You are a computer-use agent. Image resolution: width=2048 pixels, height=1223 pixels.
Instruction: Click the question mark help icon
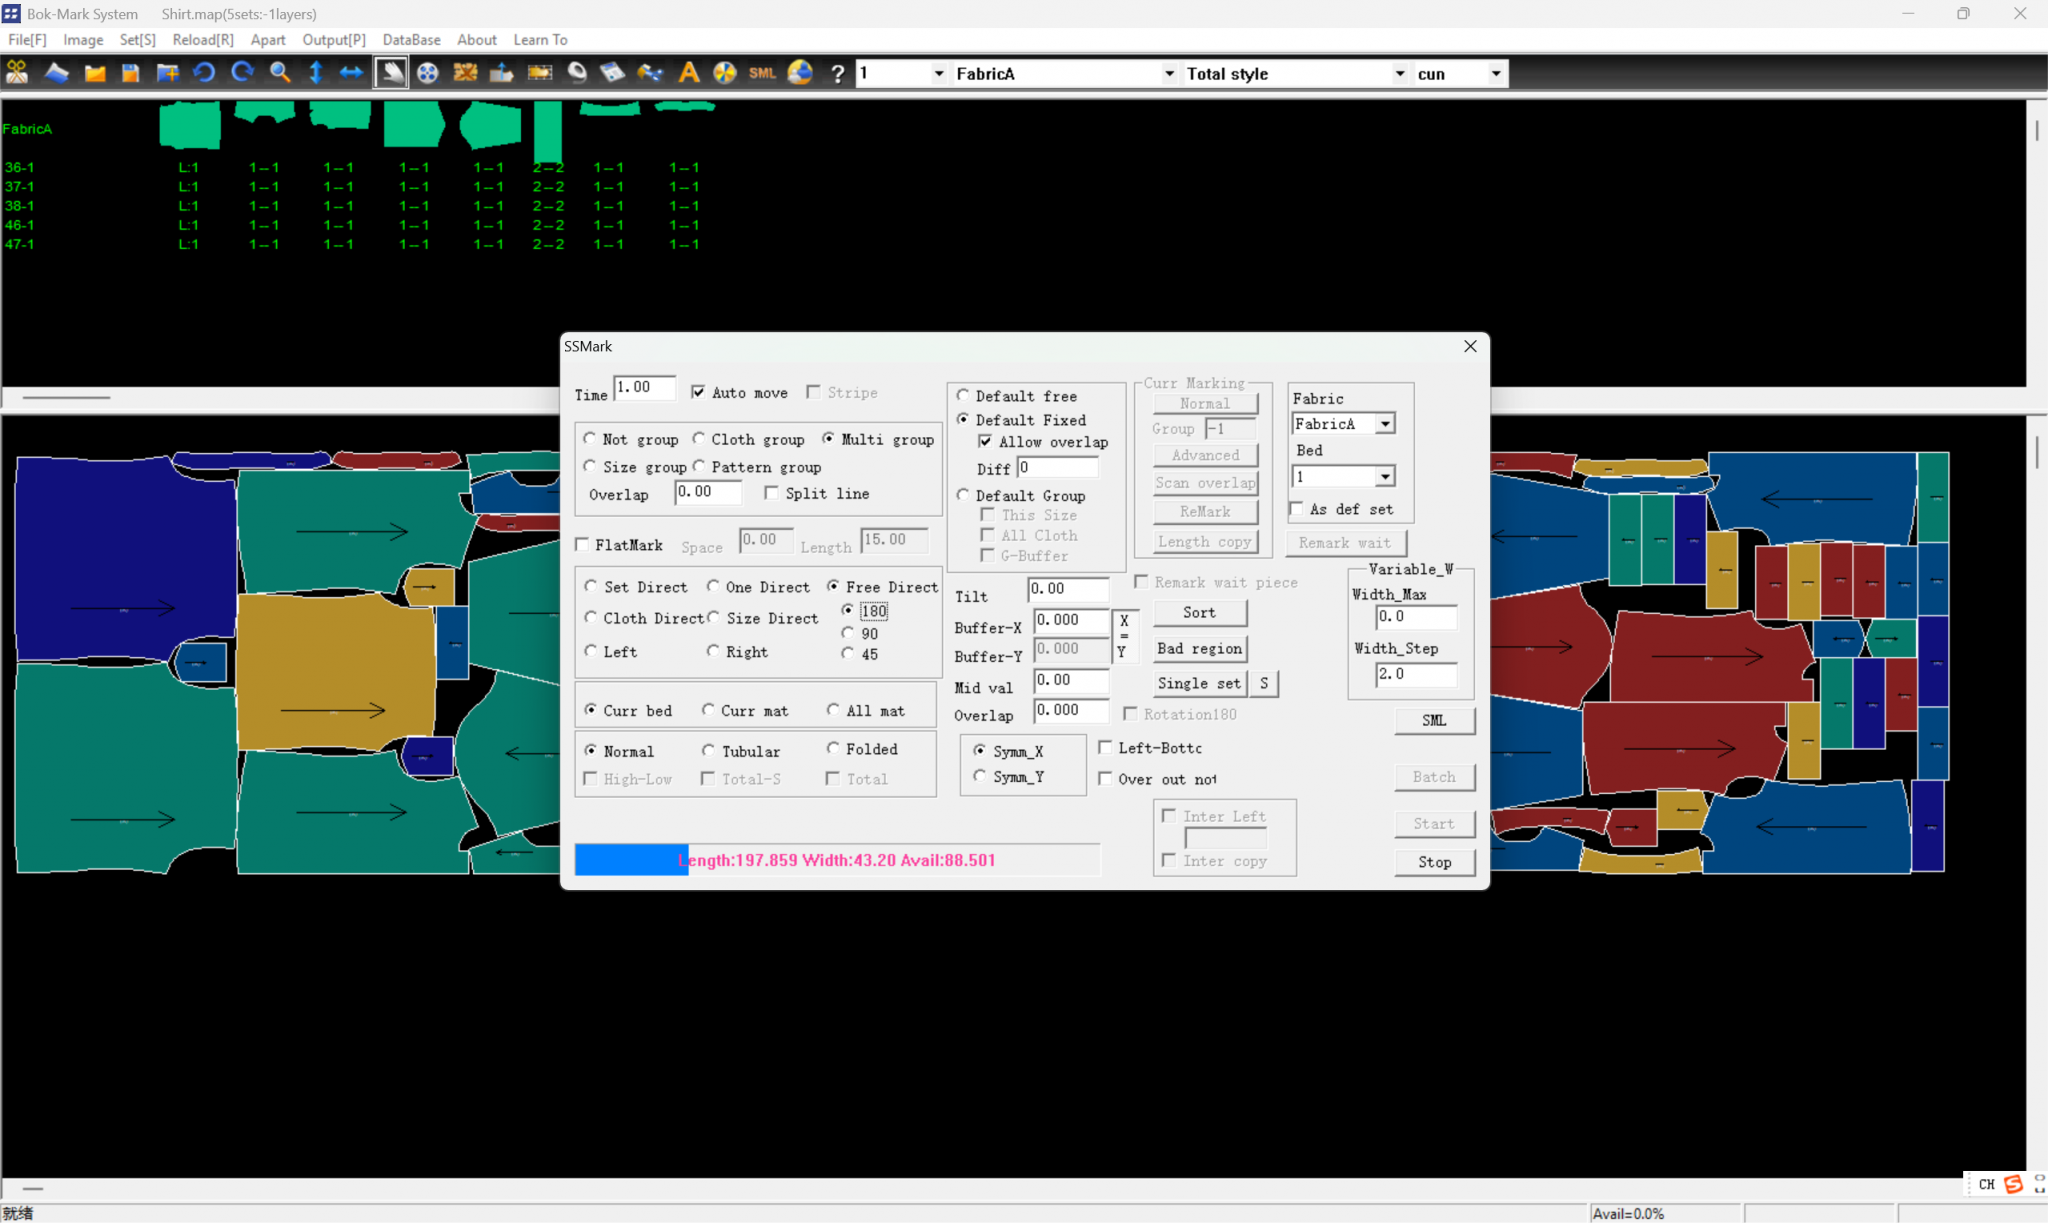[x=838, y=73]
